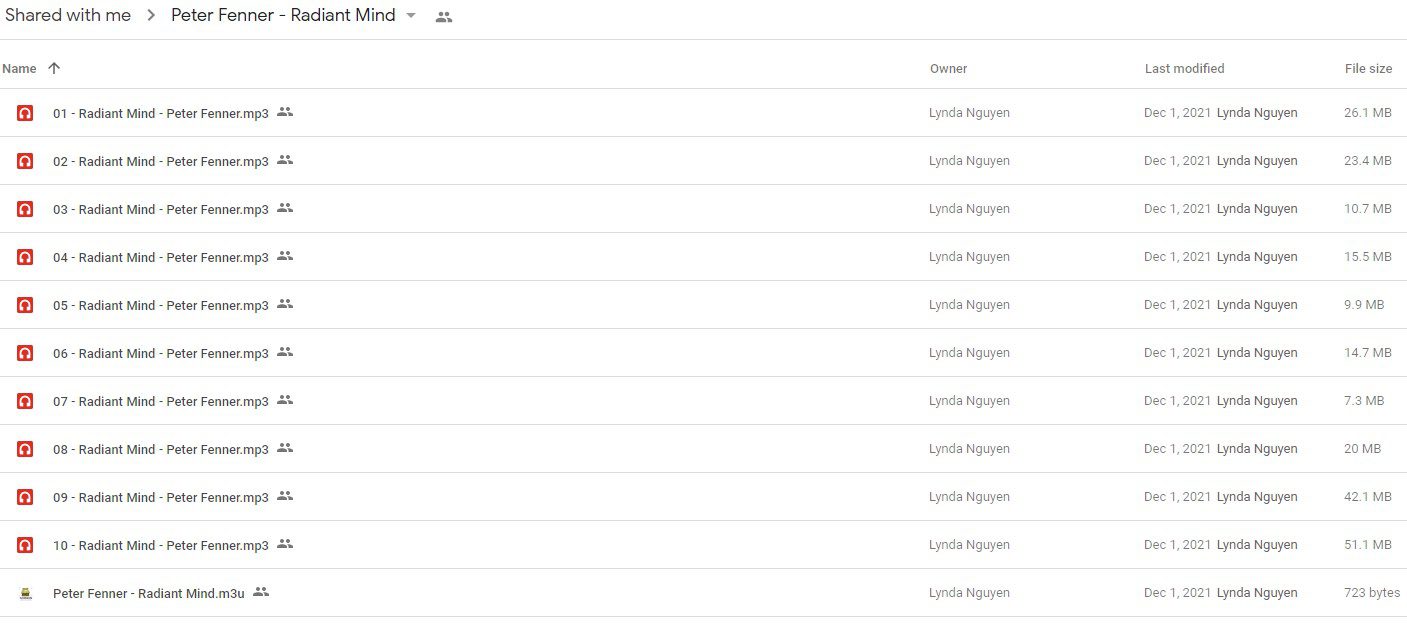Click shared people icon beside track 09
The height and width of the screenshot is (629, 1407).
[285, 496]
